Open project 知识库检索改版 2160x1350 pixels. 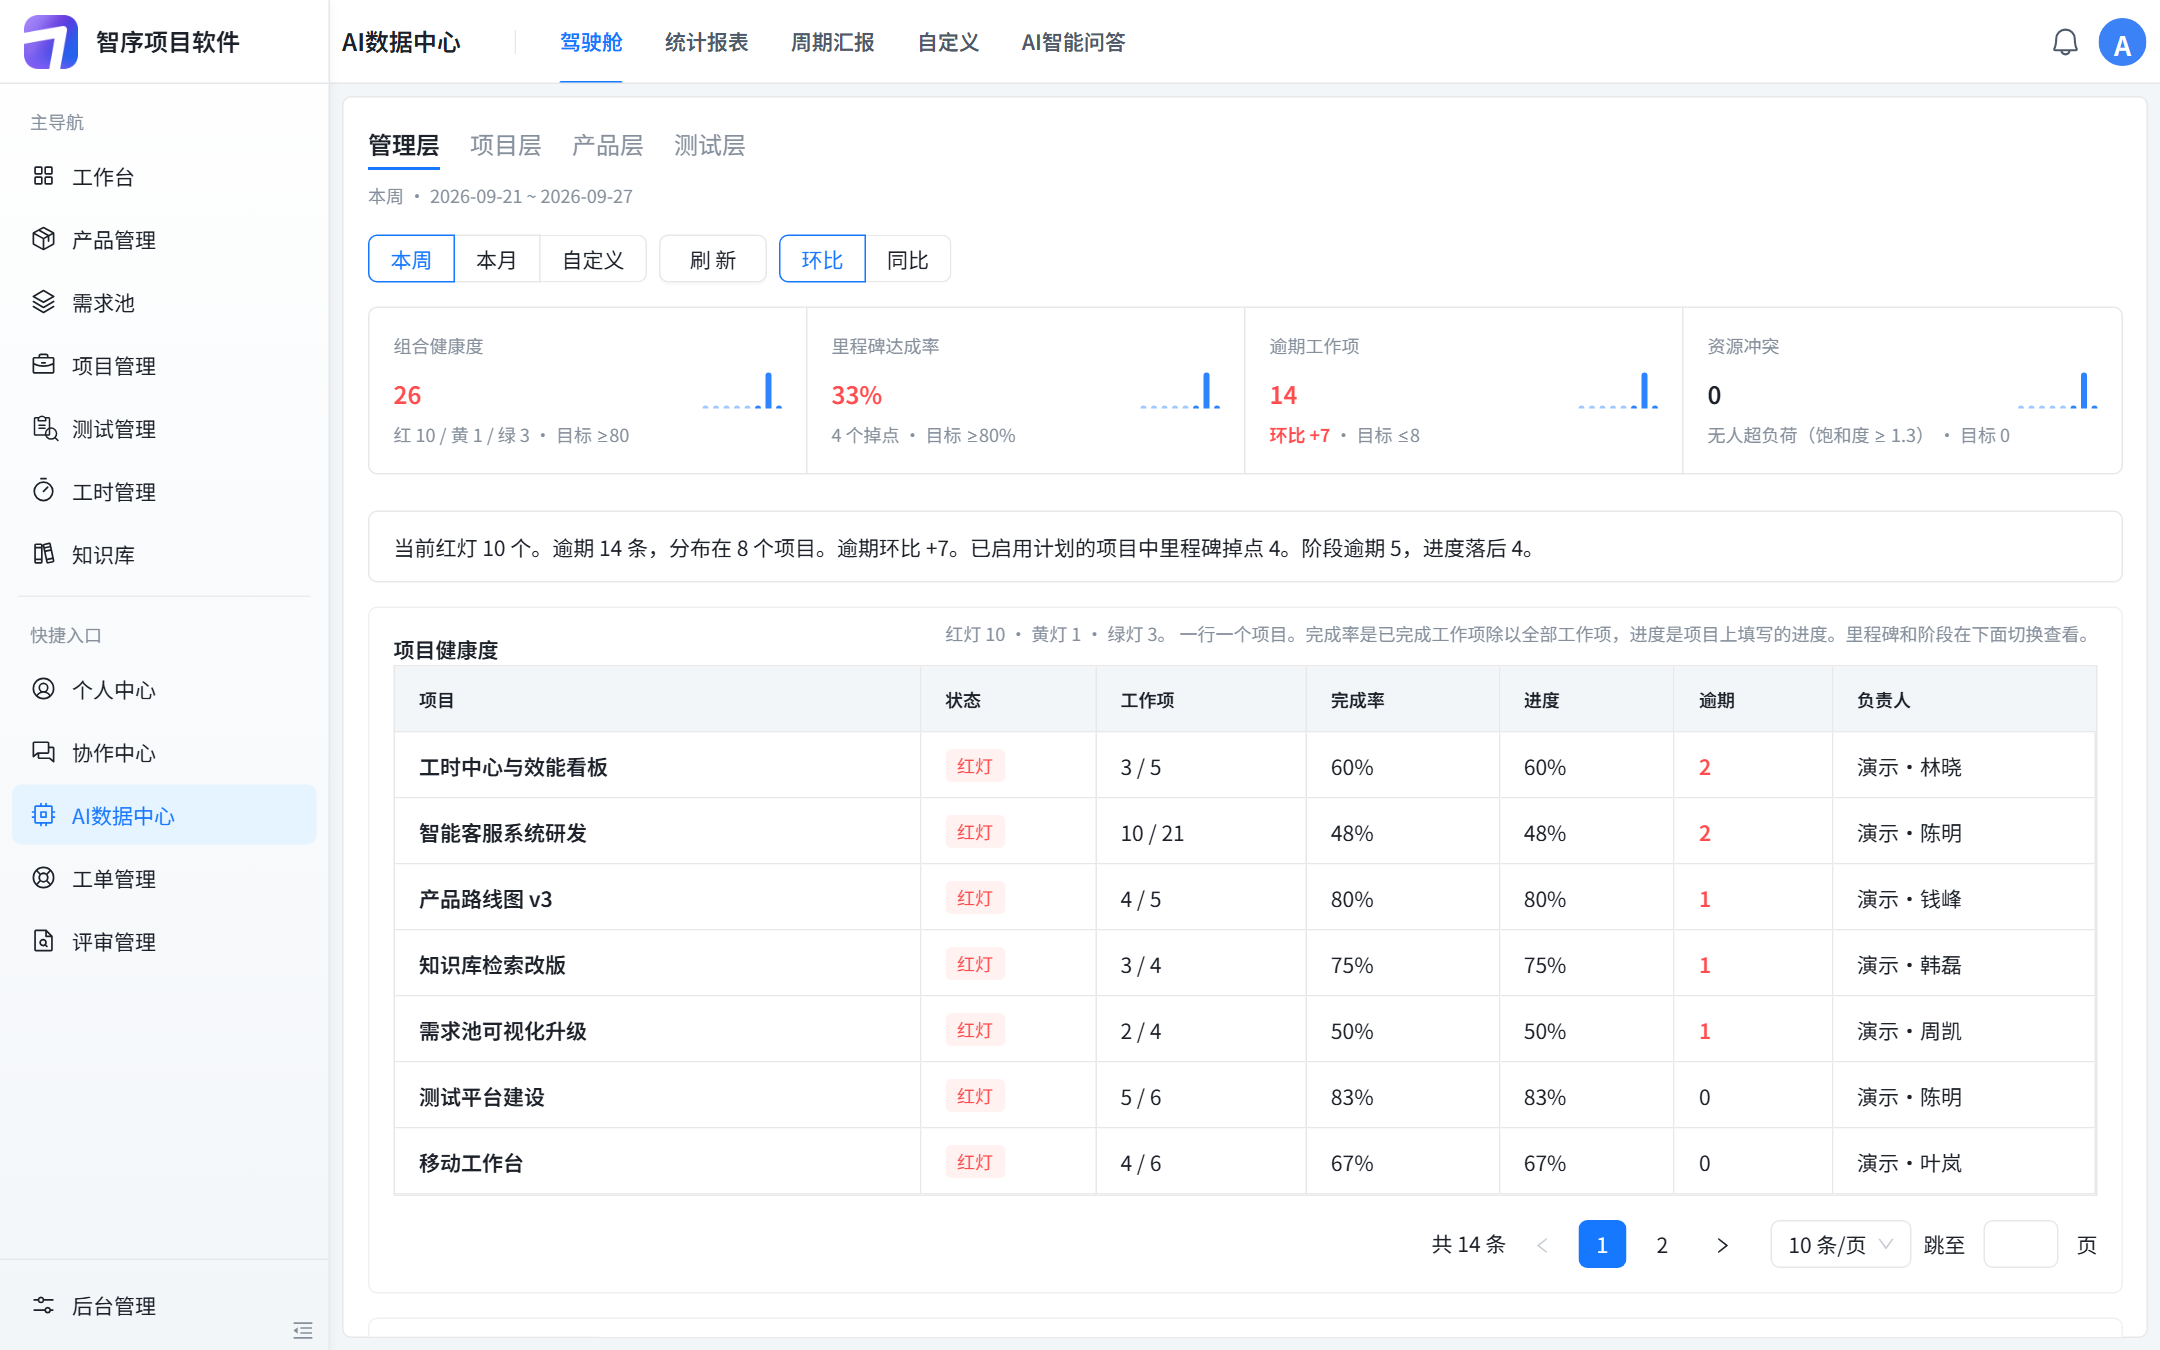(492, 965)
